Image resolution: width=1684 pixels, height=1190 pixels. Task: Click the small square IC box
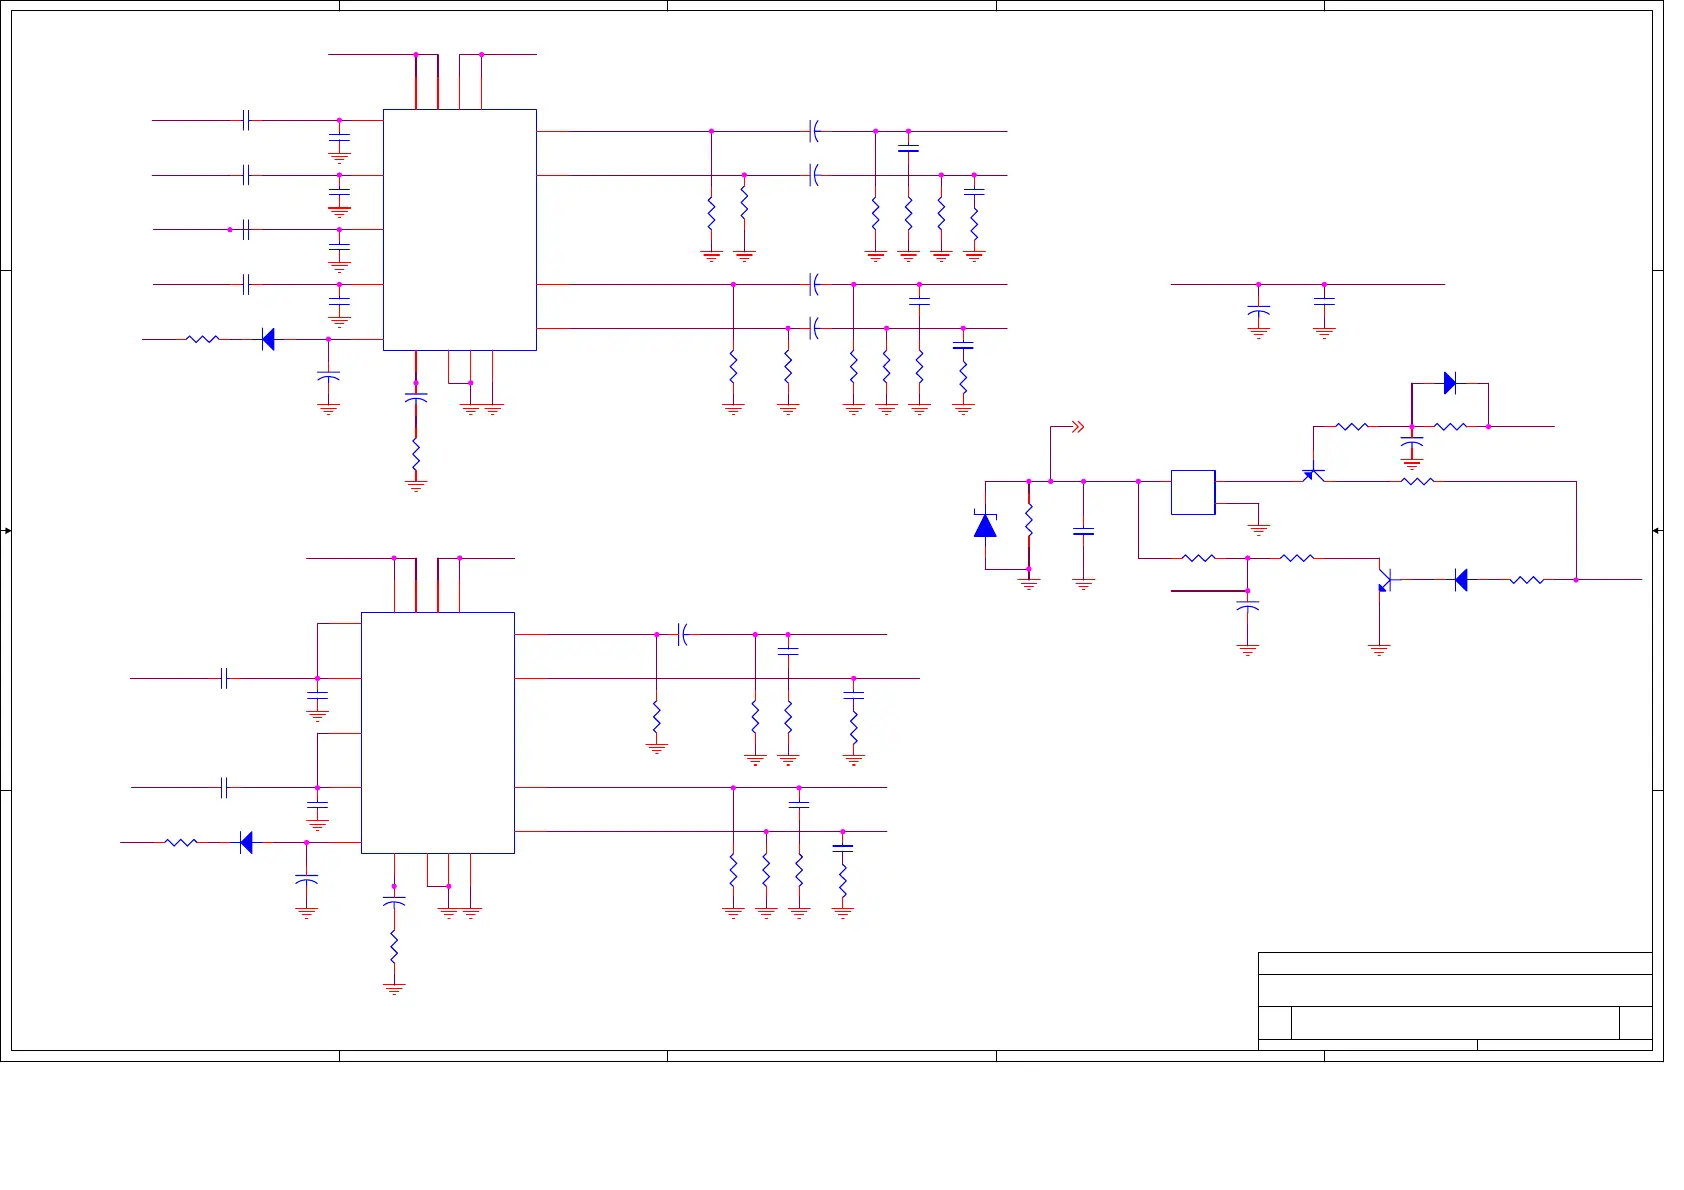1193,493
